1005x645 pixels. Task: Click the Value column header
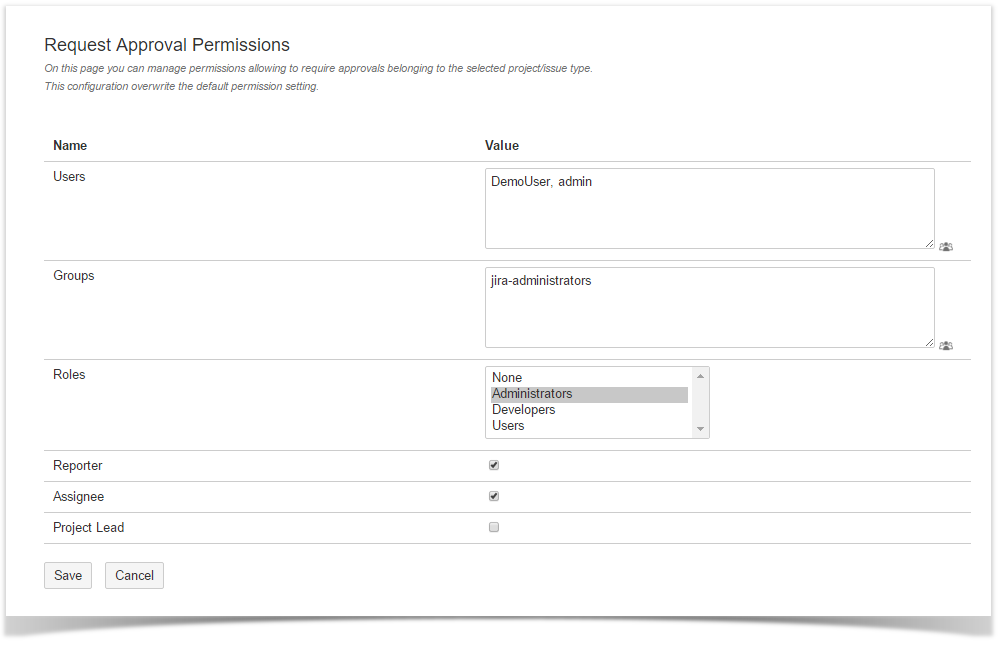tap(502, 146)
